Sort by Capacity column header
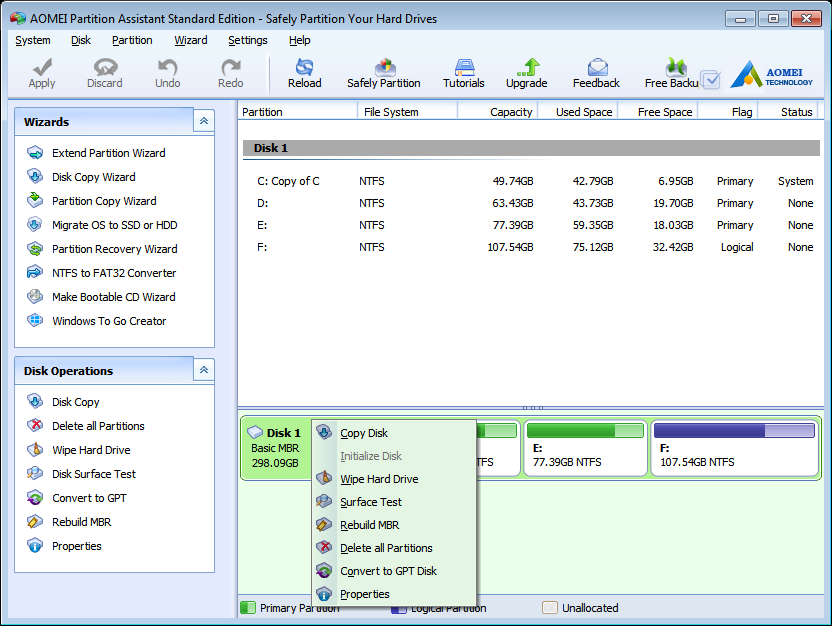 [498, 112]
